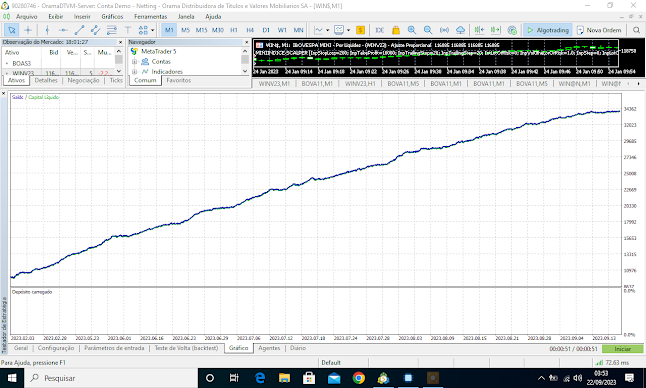Select the BOAS3 symbol row
The width and height of the screenshot is (646, 388).
58,63
